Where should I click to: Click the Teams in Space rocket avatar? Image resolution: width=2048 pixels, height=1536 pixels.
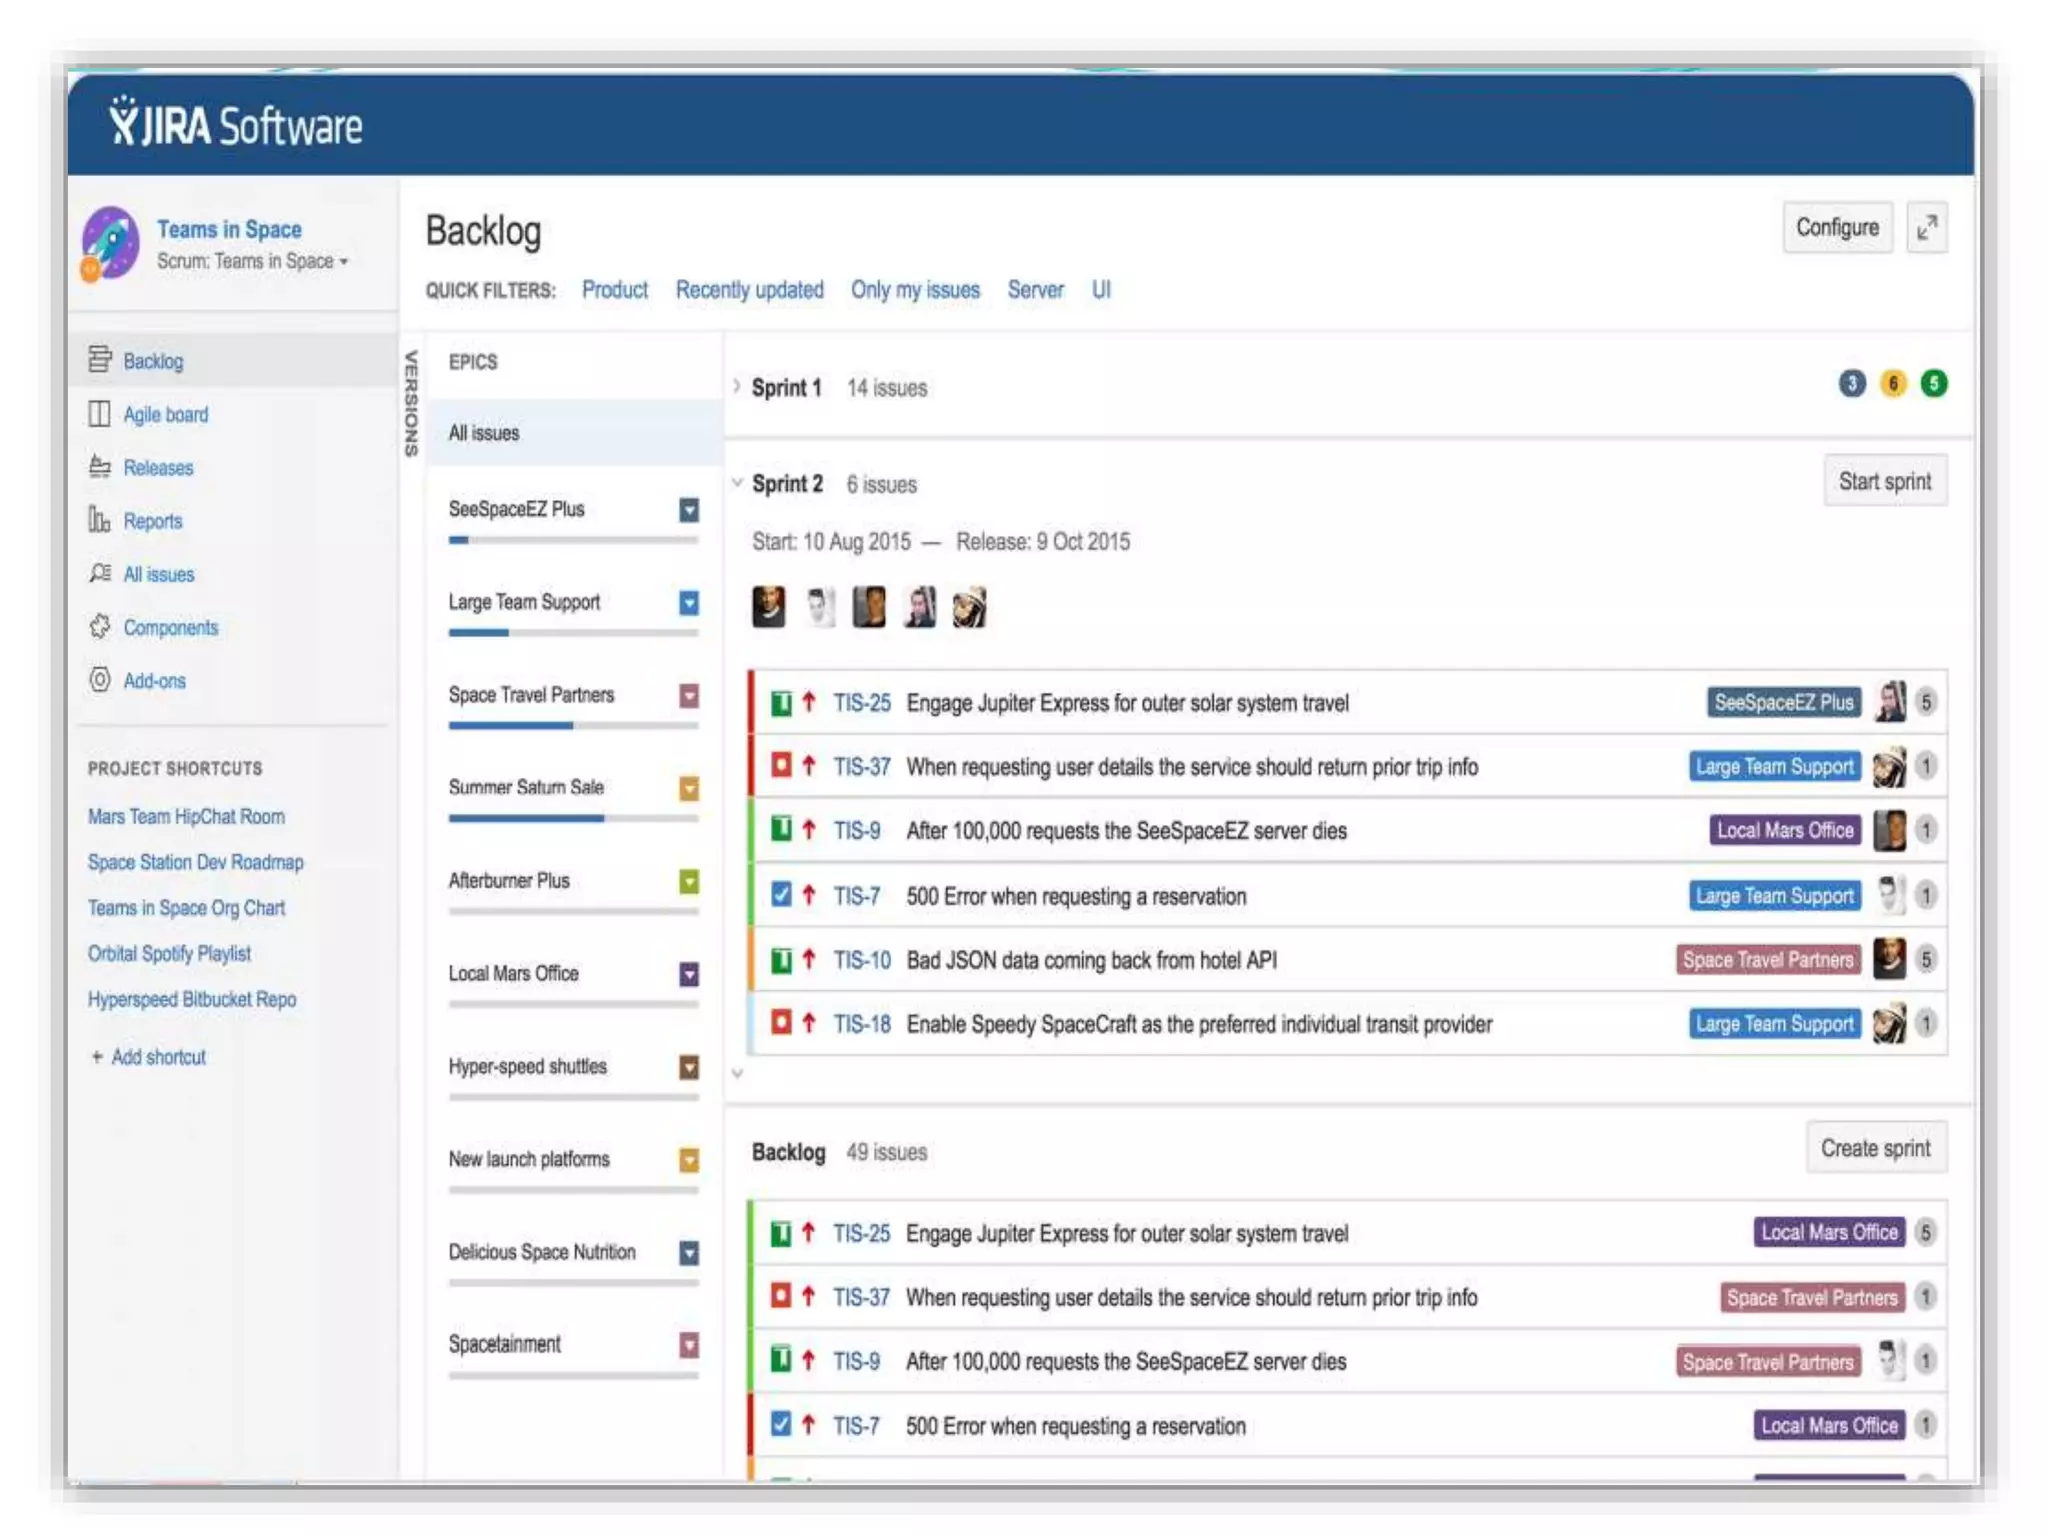click(x=110, y=243)
